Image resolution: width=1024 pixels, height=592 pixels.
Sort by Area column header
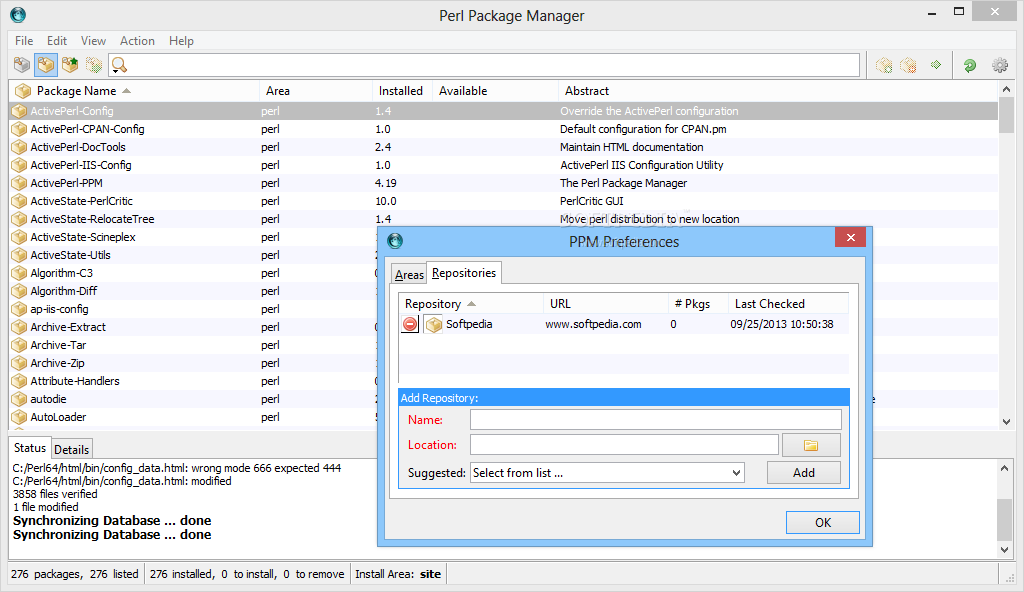click(x=315, y=91)
